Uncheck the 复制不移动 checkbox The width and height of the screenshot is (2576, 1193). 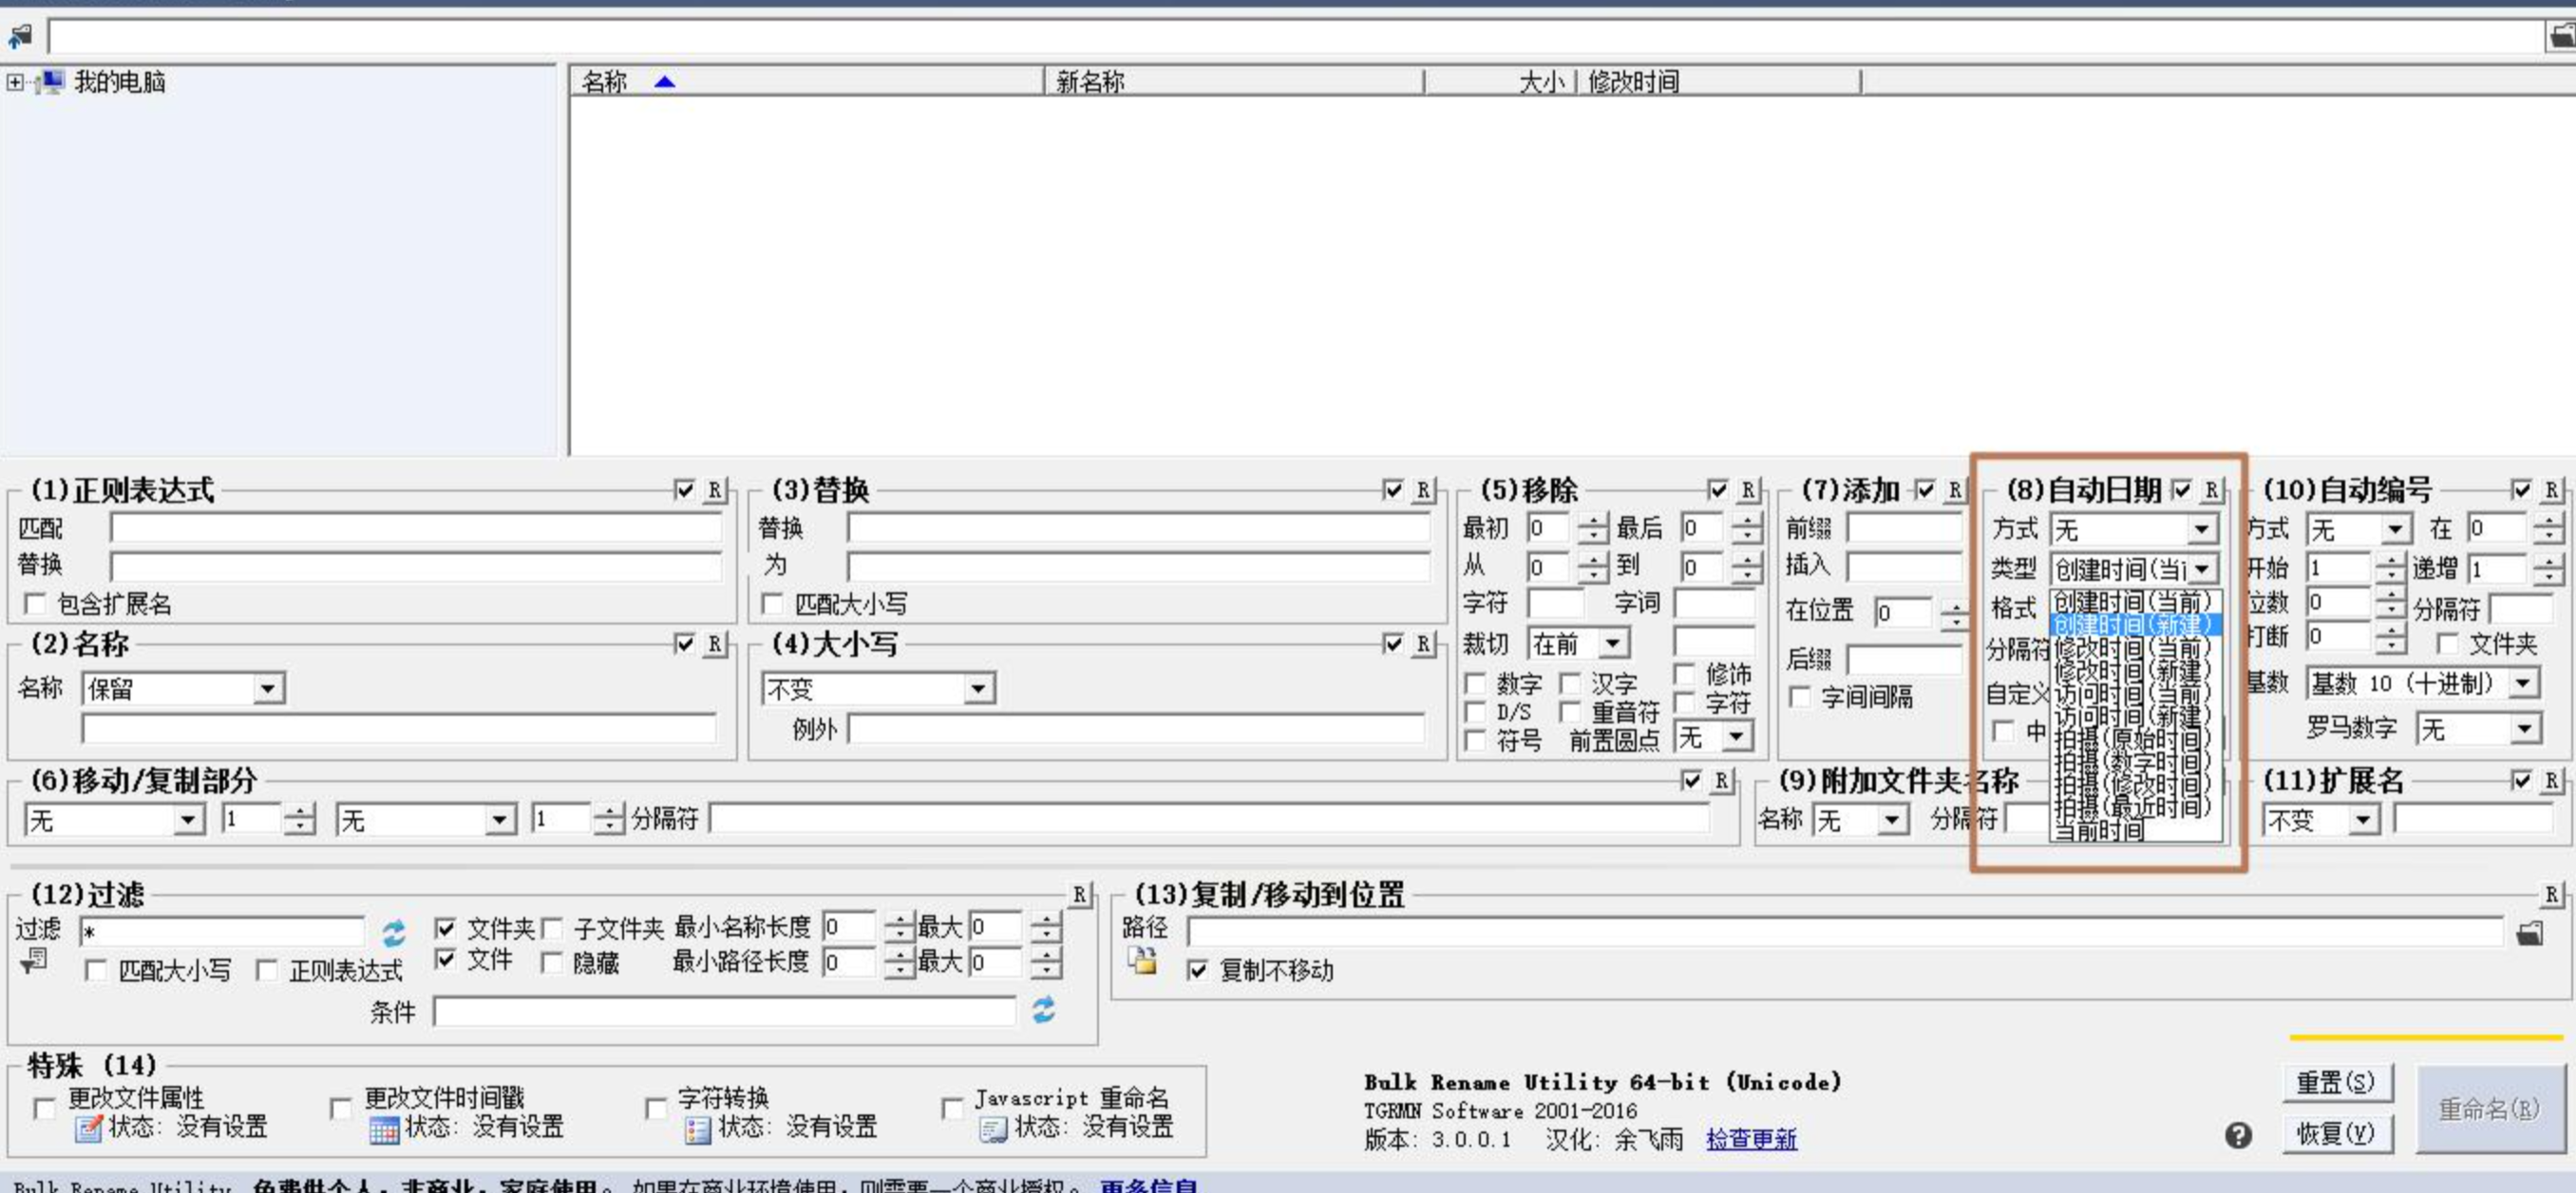pos(1198,970)
